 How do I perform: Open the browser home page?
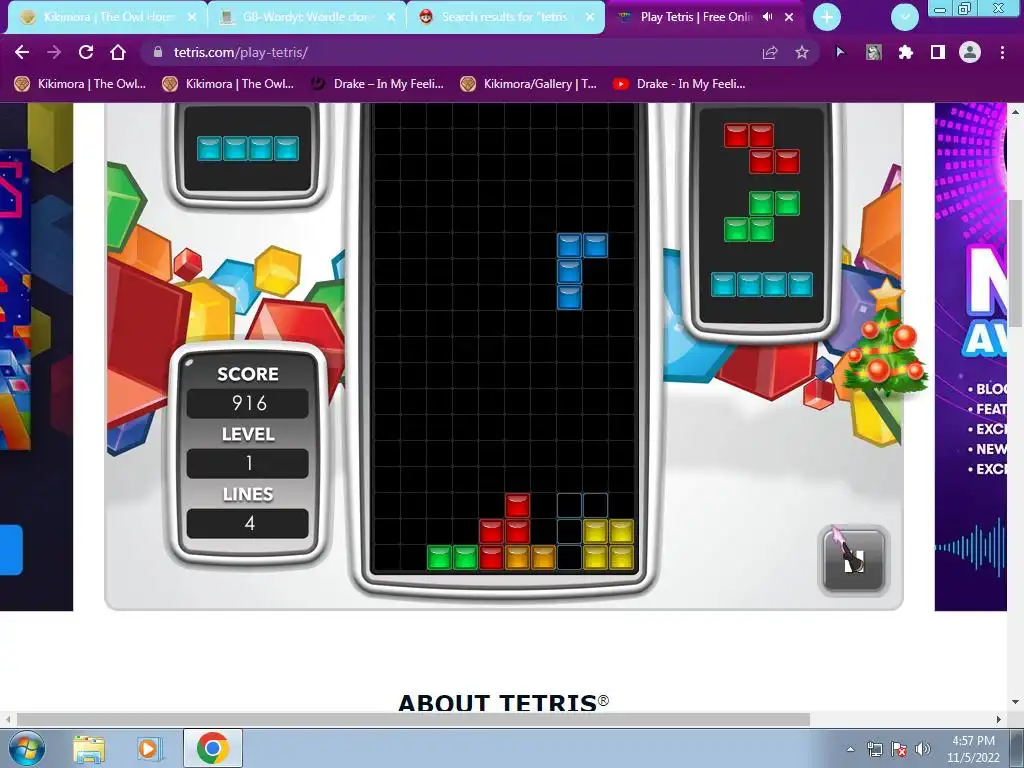118,52
